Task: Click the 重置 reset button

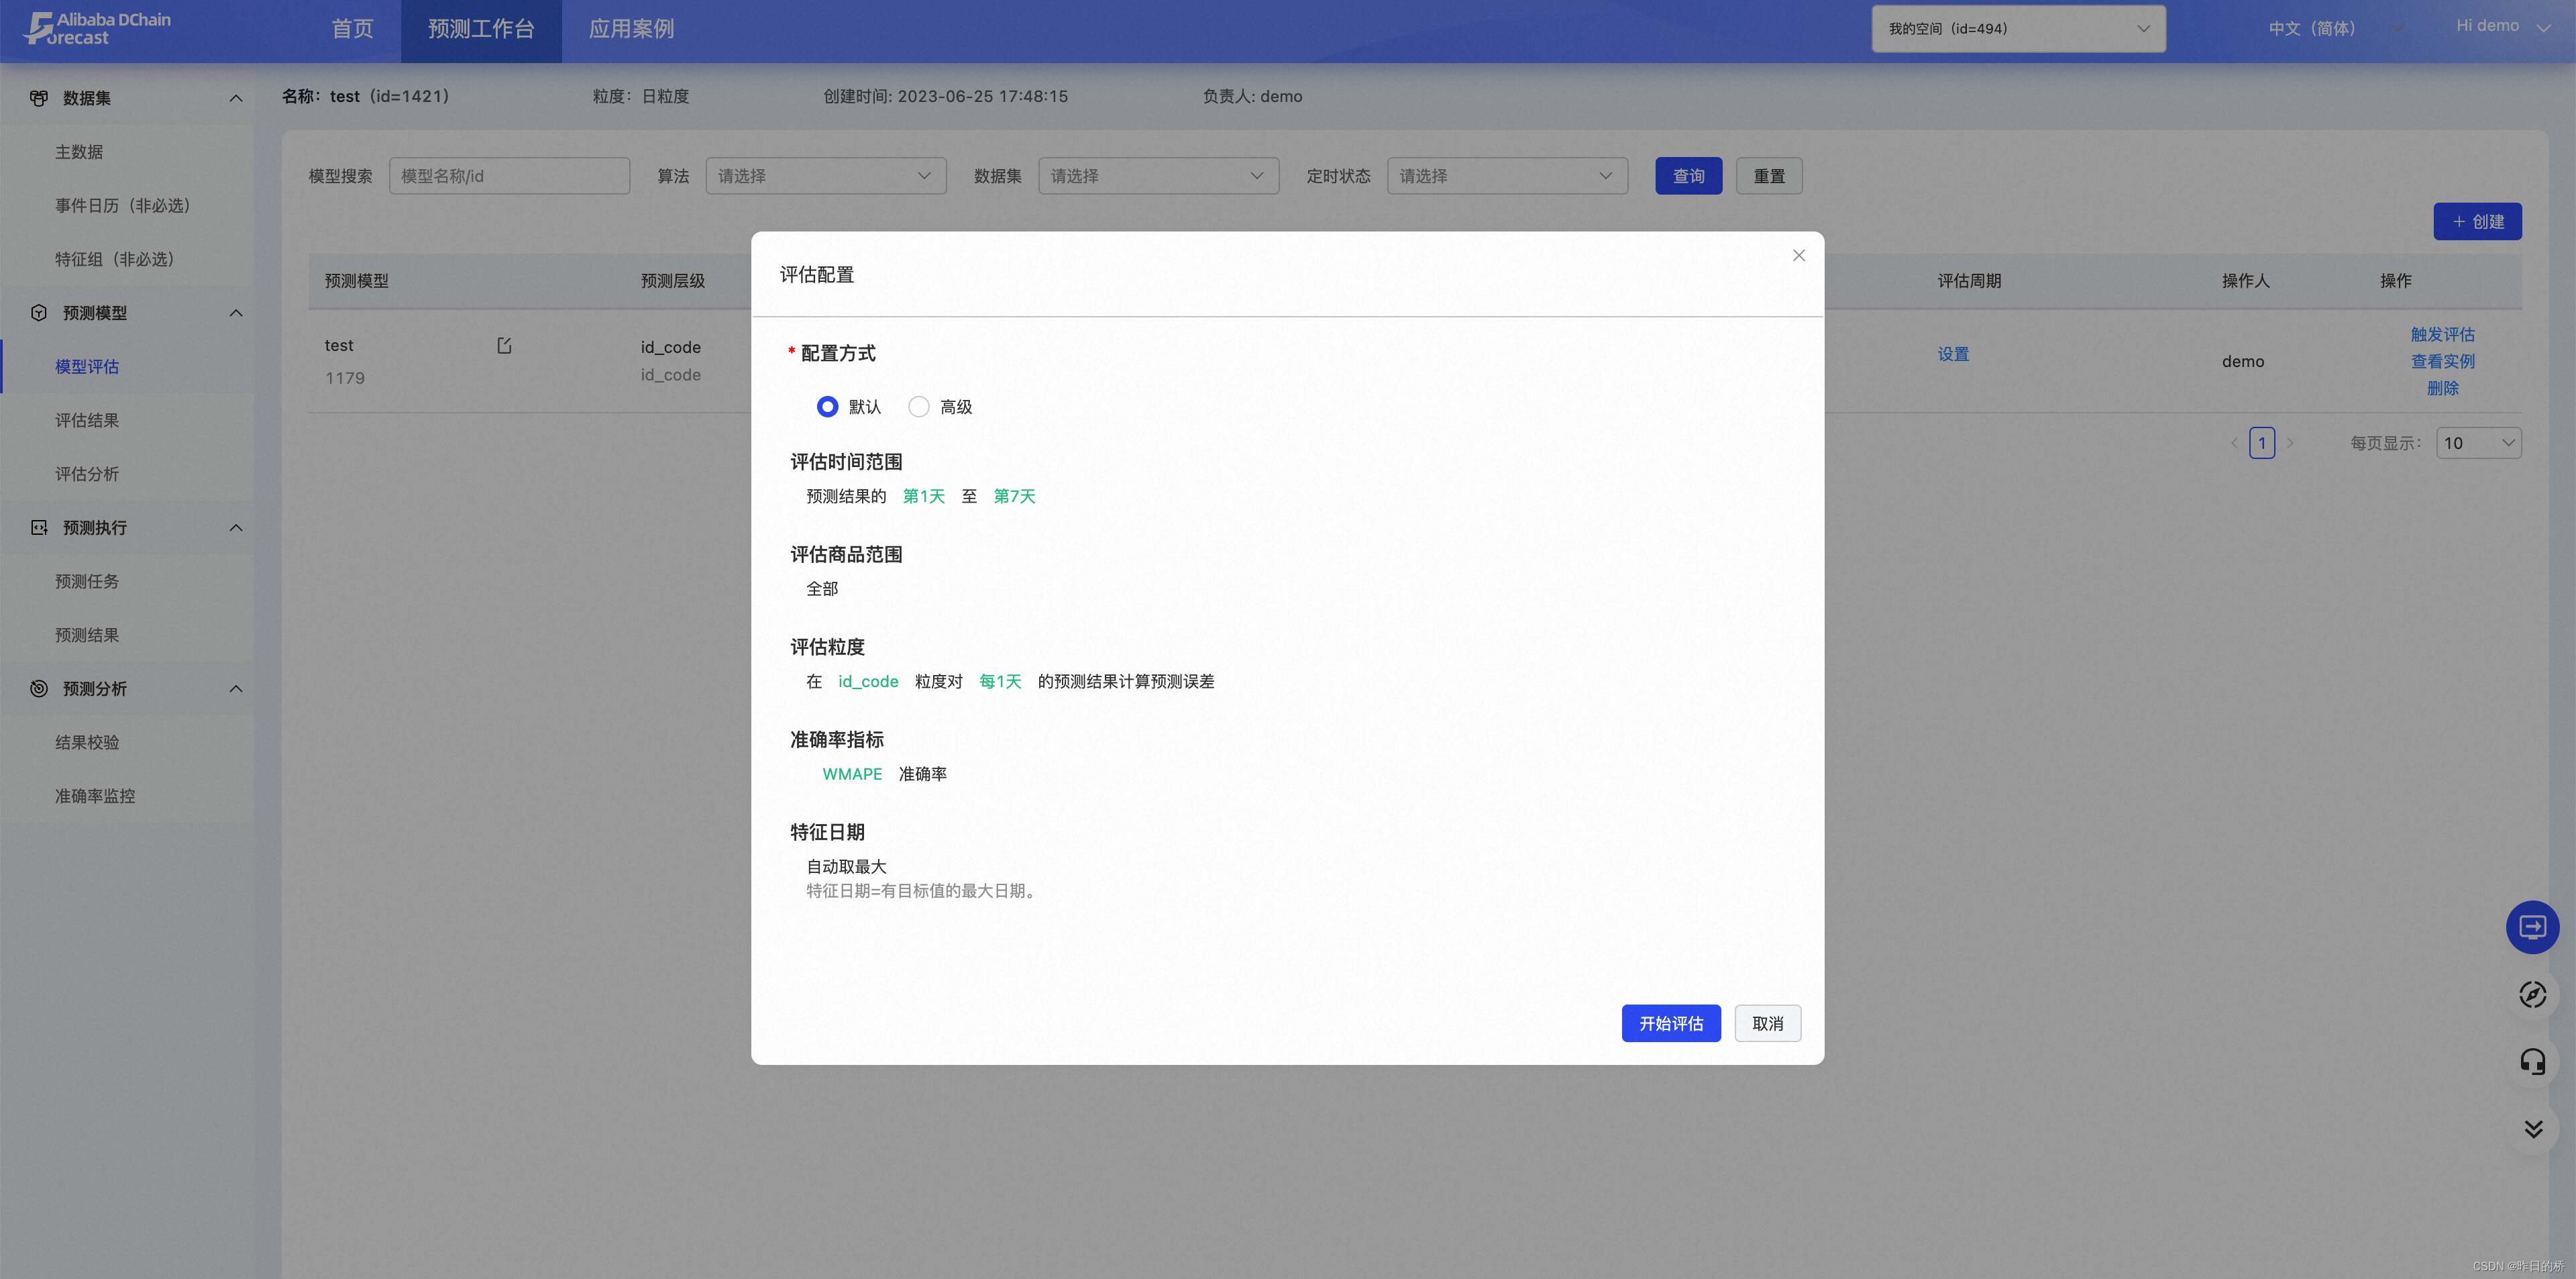Action: click(x=1768, y=176)
